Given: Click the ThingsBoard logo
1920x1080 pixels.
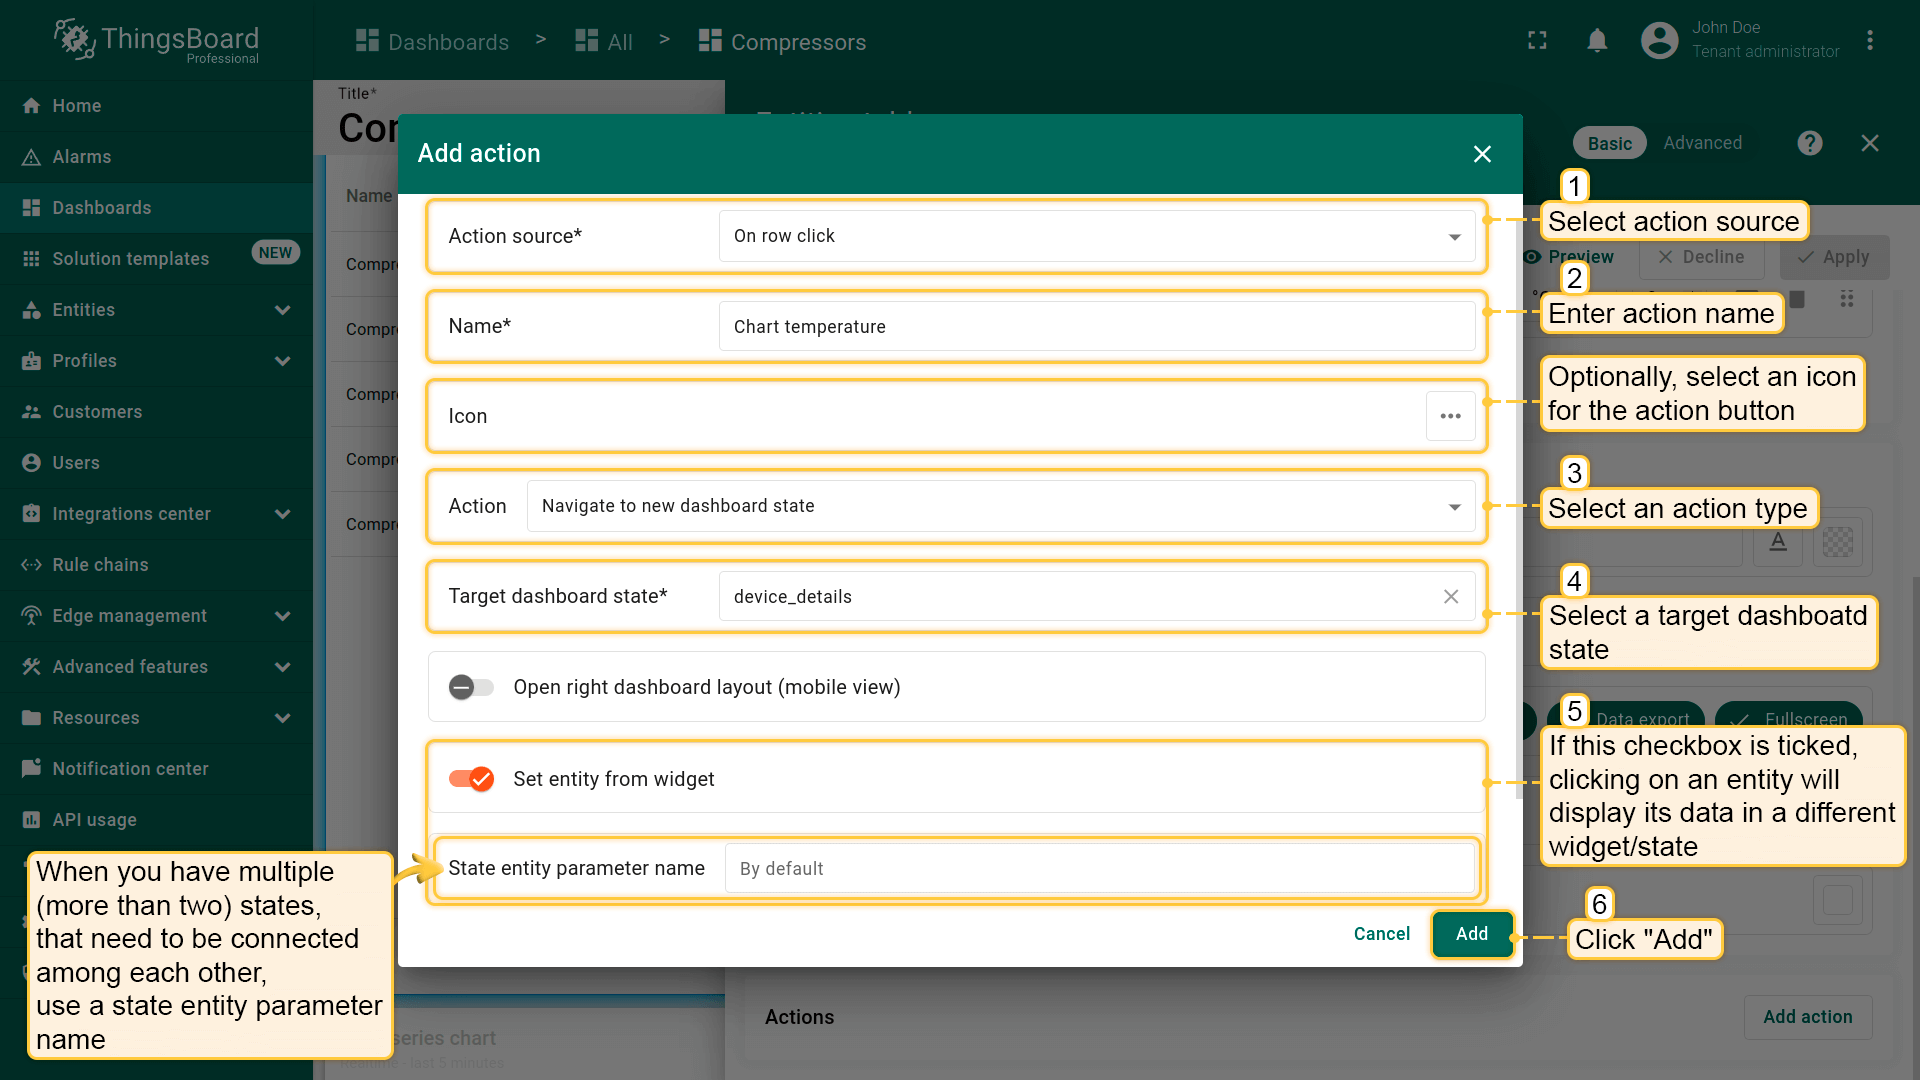Looking at the screenshot, I should pos(156,41).
